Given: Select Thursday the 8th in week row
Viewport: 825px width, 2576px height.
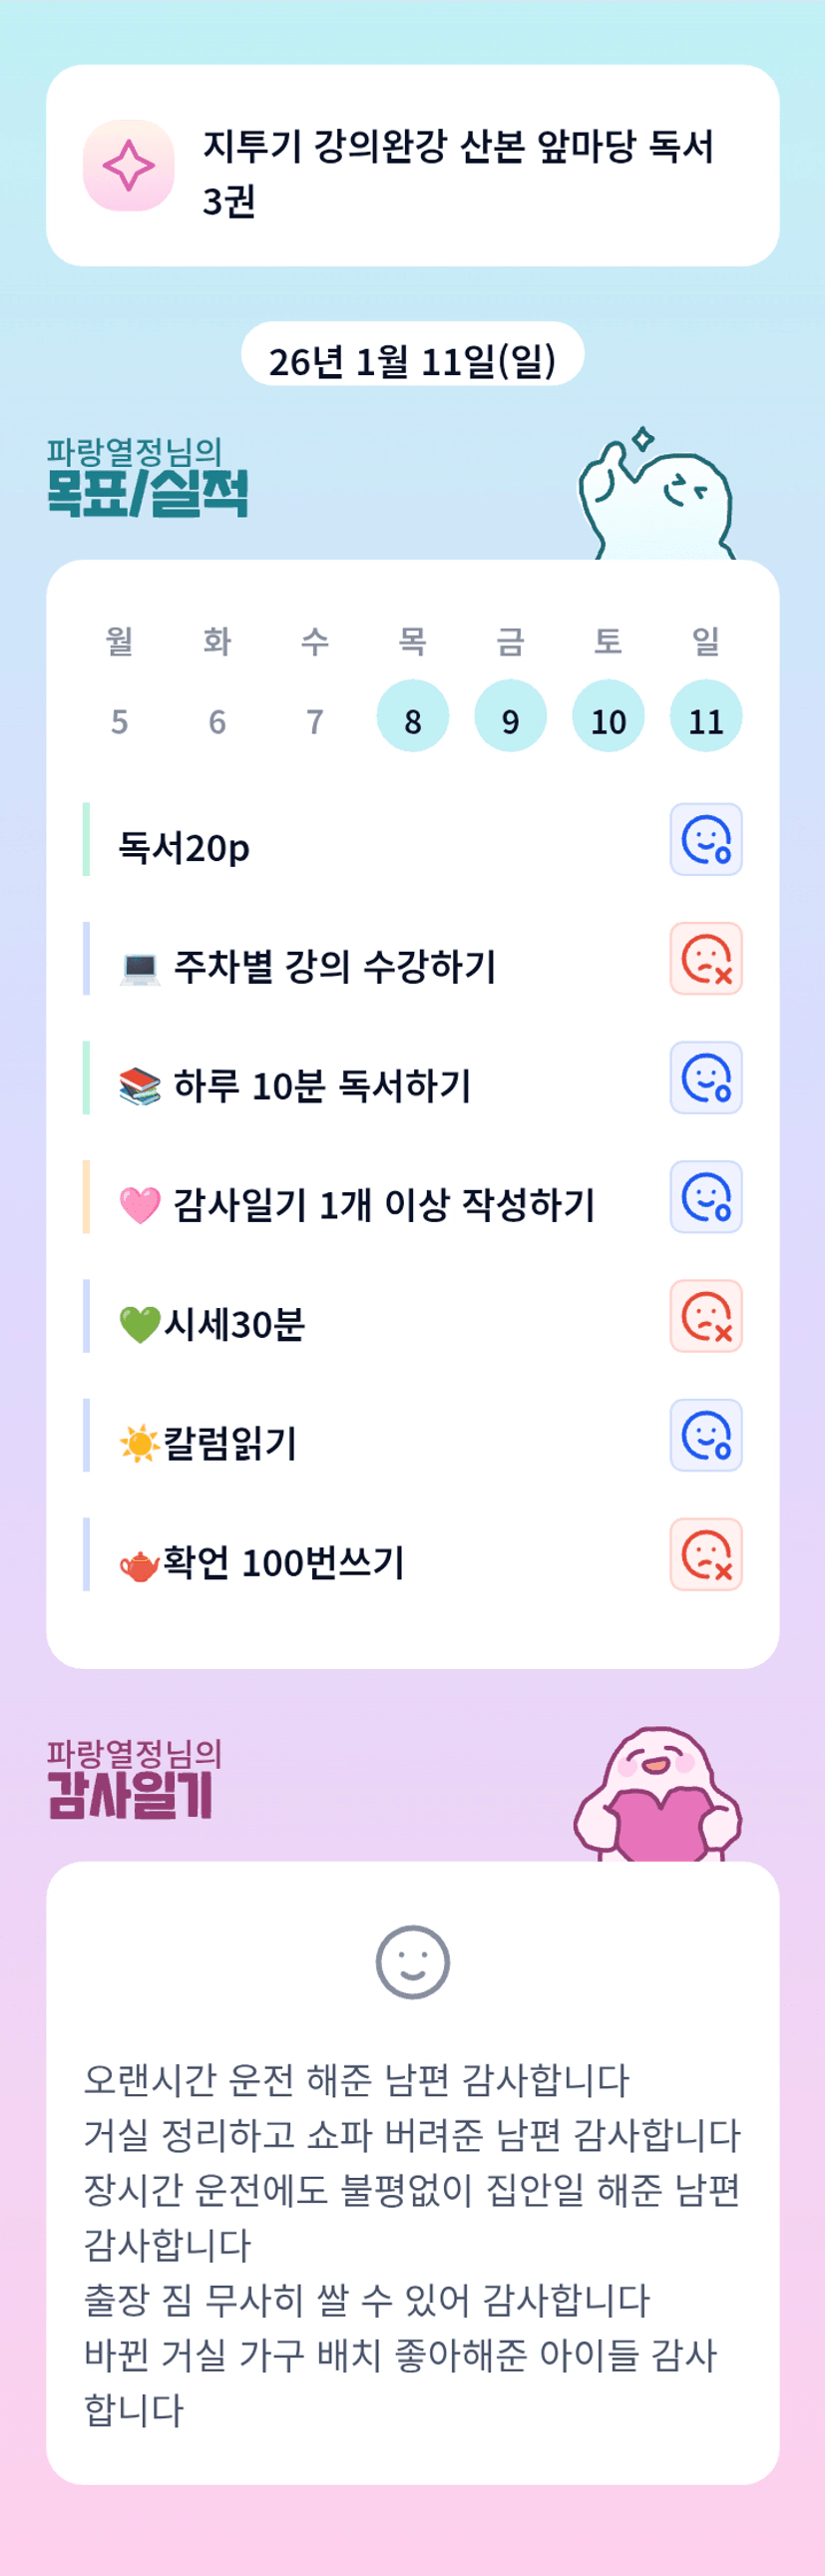Looking at the screenshot, I should (x=412, y=716).
